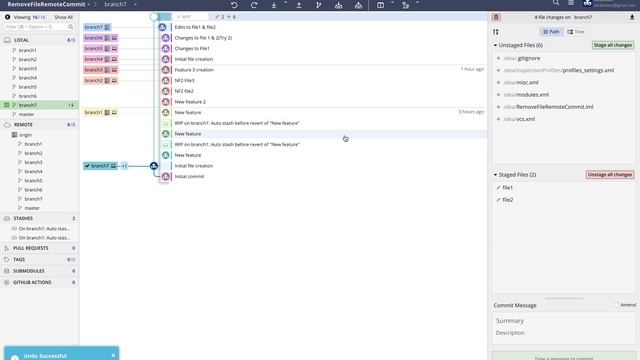Expand the SUBMODULES section
This screenshot has width=640, height=360.
[x=39, y=271]
